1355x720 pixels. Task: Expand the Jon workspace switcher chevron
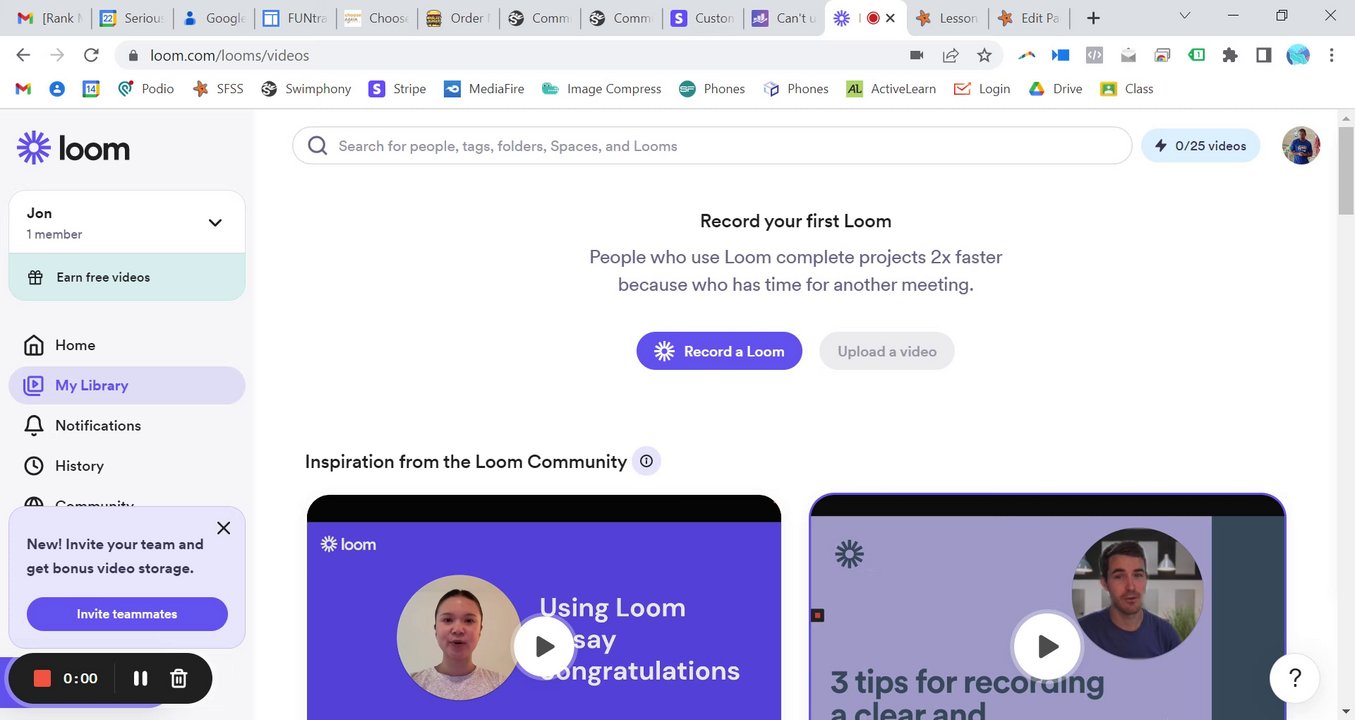coord(215,223)
